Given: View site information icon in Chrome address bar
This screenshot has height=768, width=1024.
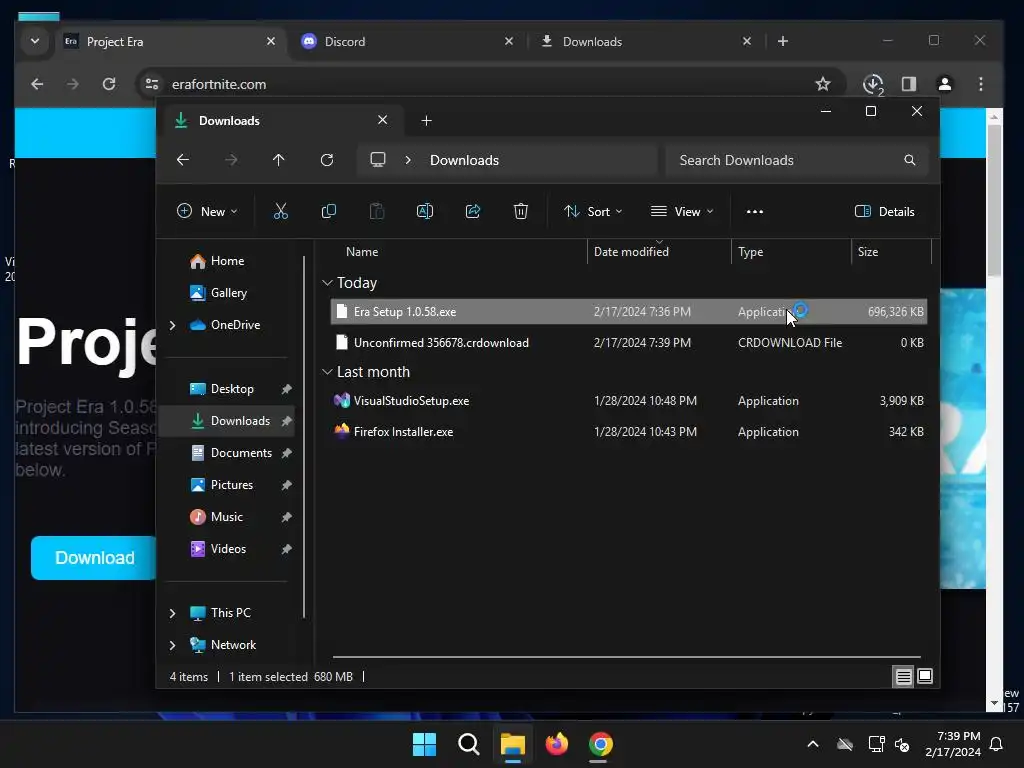Looking at the screenshot, I should coord(152,84).
